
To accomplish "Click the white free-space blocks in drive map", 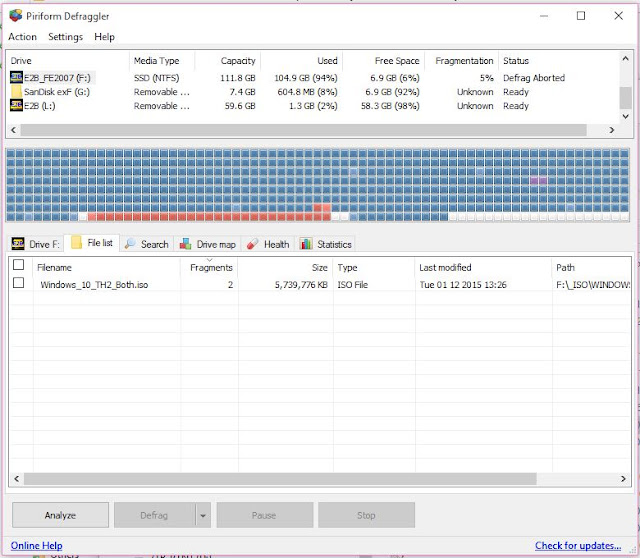I will pos(539,217).
